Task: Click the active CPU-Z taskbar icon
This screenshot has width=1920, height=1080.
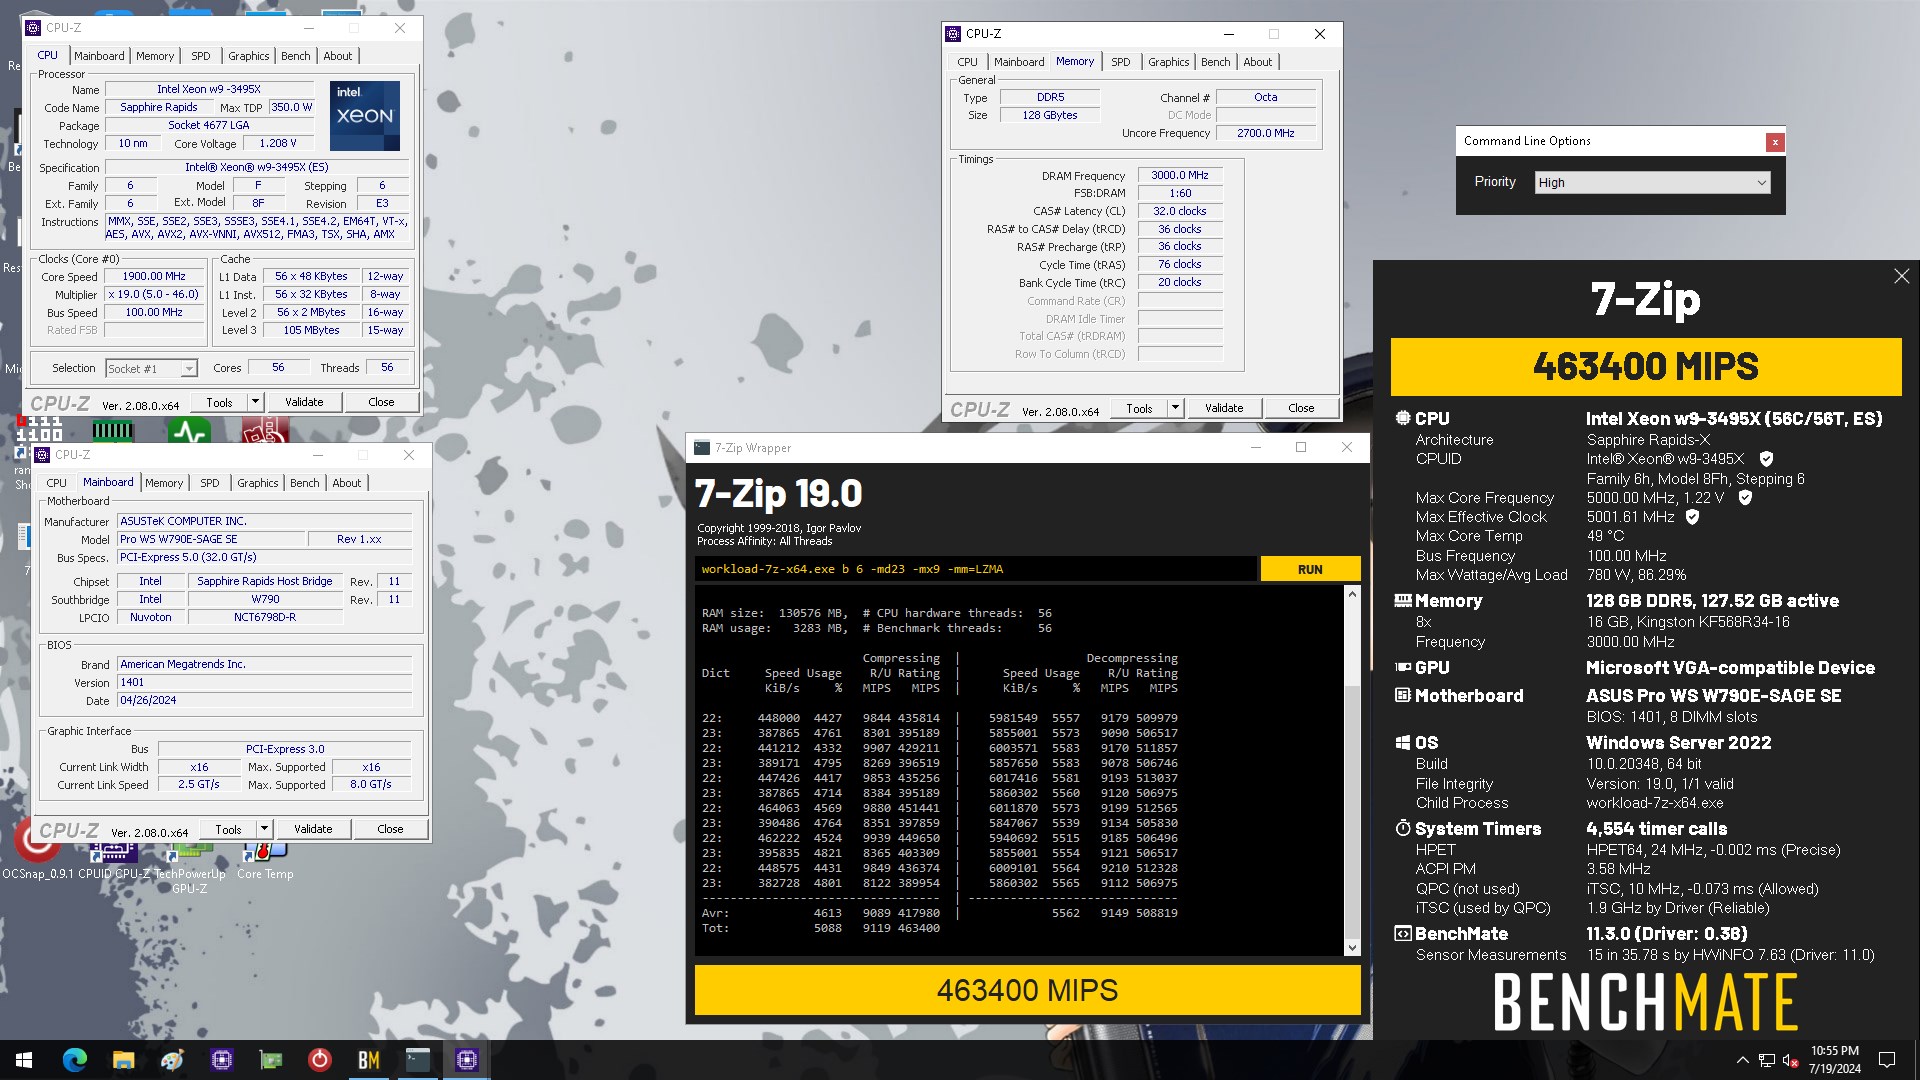Action: (467, 1060)
